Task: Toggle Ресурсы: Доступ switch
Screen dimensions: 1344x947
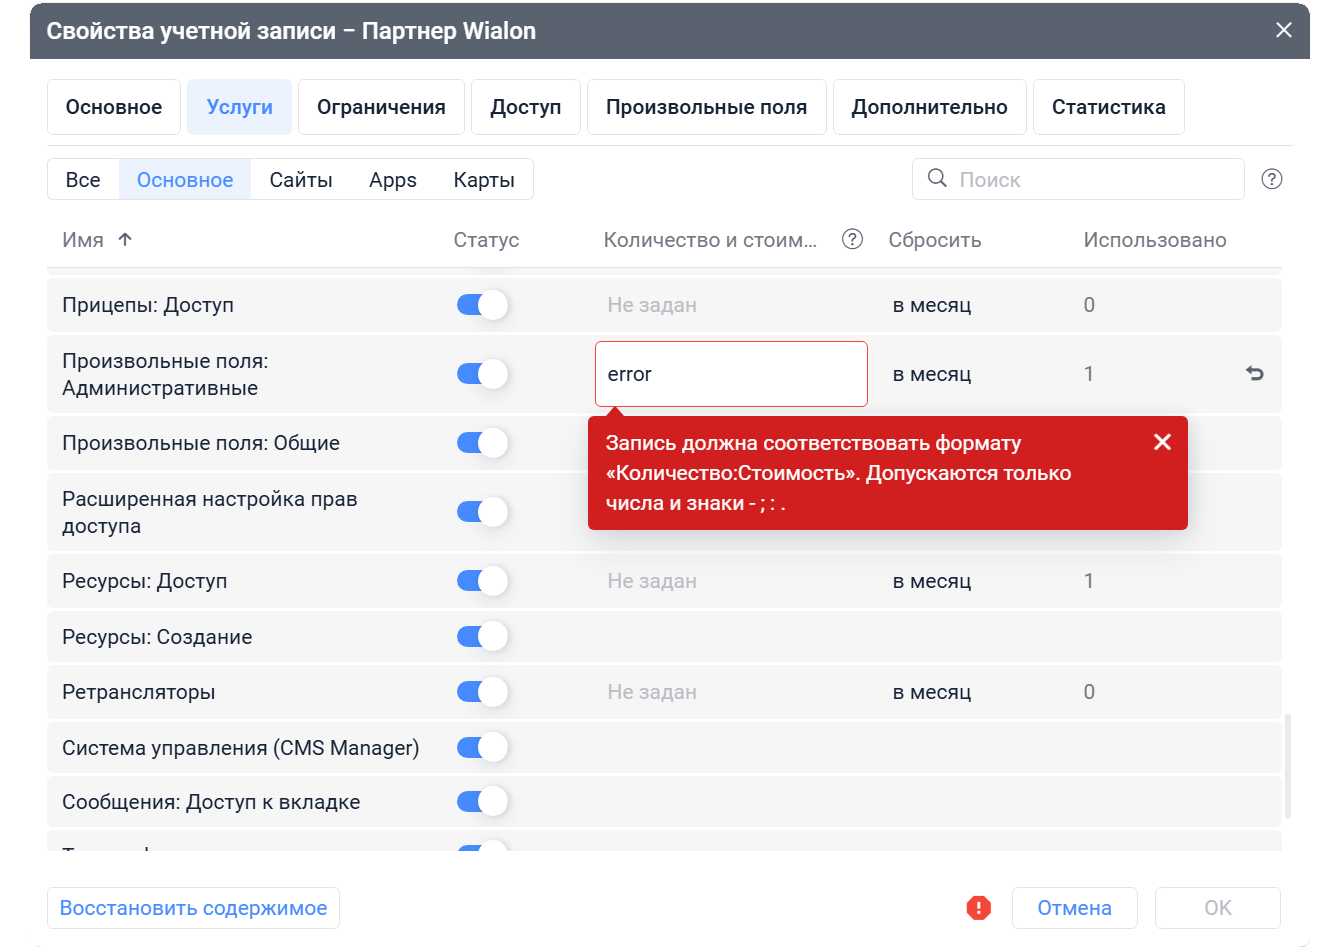Action: pyautogui.click(x=482, y=581)
